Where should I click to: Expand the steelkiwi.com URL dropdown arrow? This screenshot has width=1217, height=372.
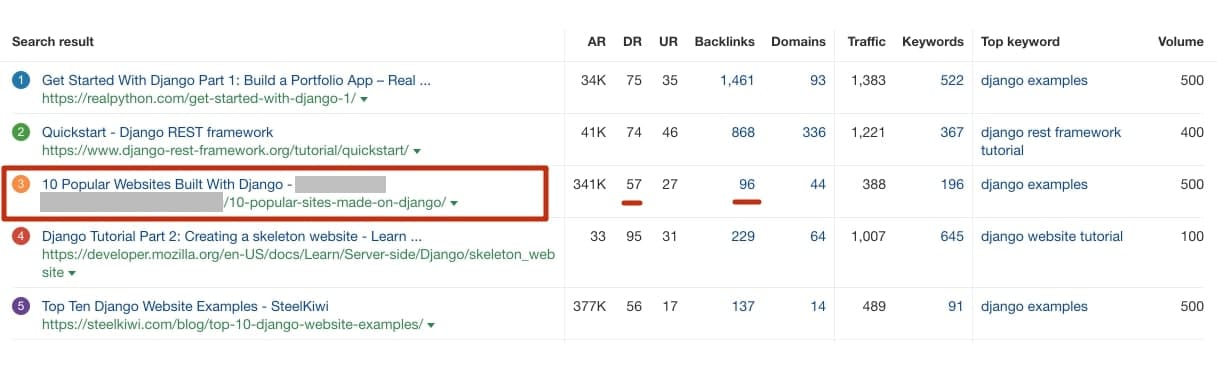pos(431,325)
